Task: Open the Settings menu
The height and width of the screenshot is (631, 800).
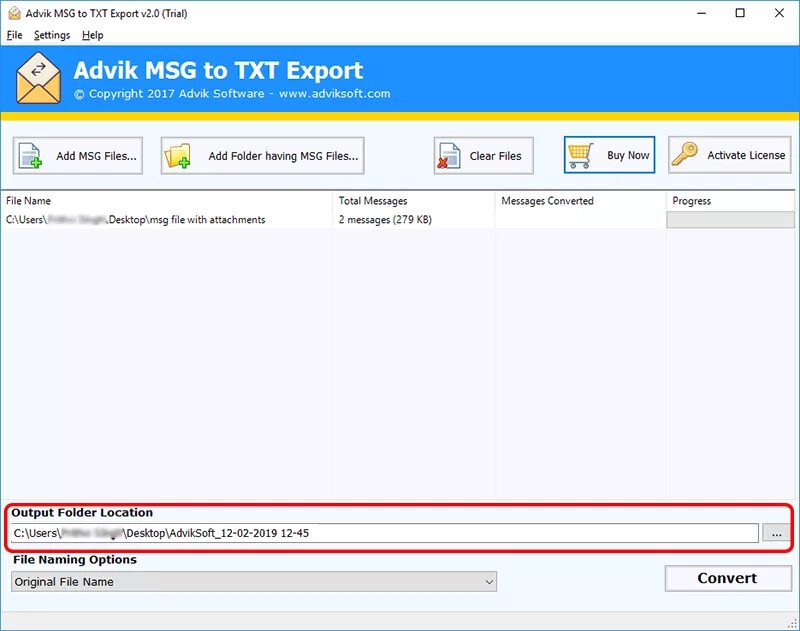Action: click(52, 35)
